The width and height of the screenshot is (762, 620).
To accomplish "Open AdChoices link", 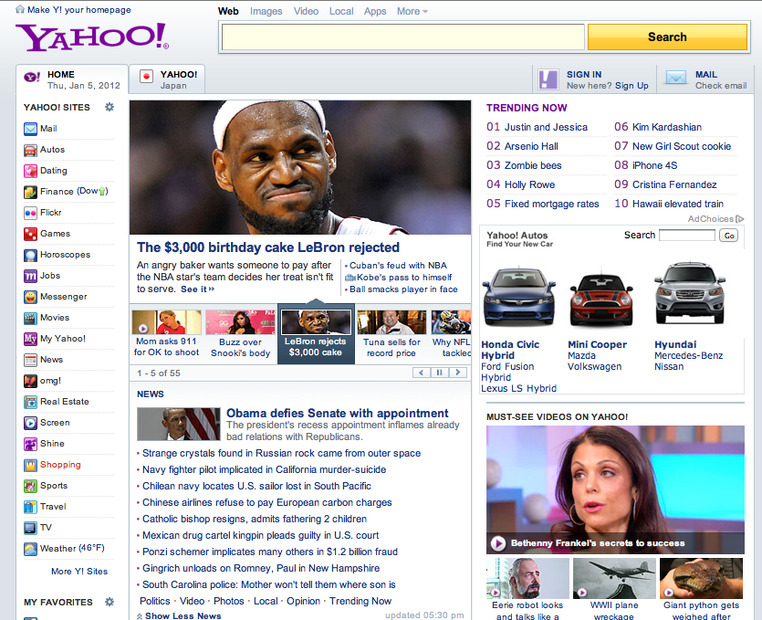I will click(715, 219).
